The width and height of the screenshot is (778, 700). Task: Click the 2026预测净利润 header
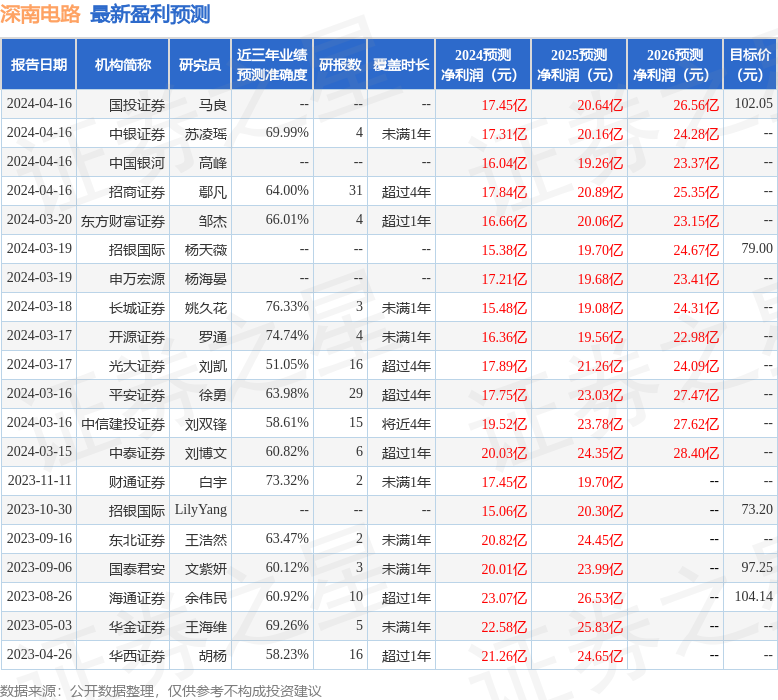click(x=675, y=64)
